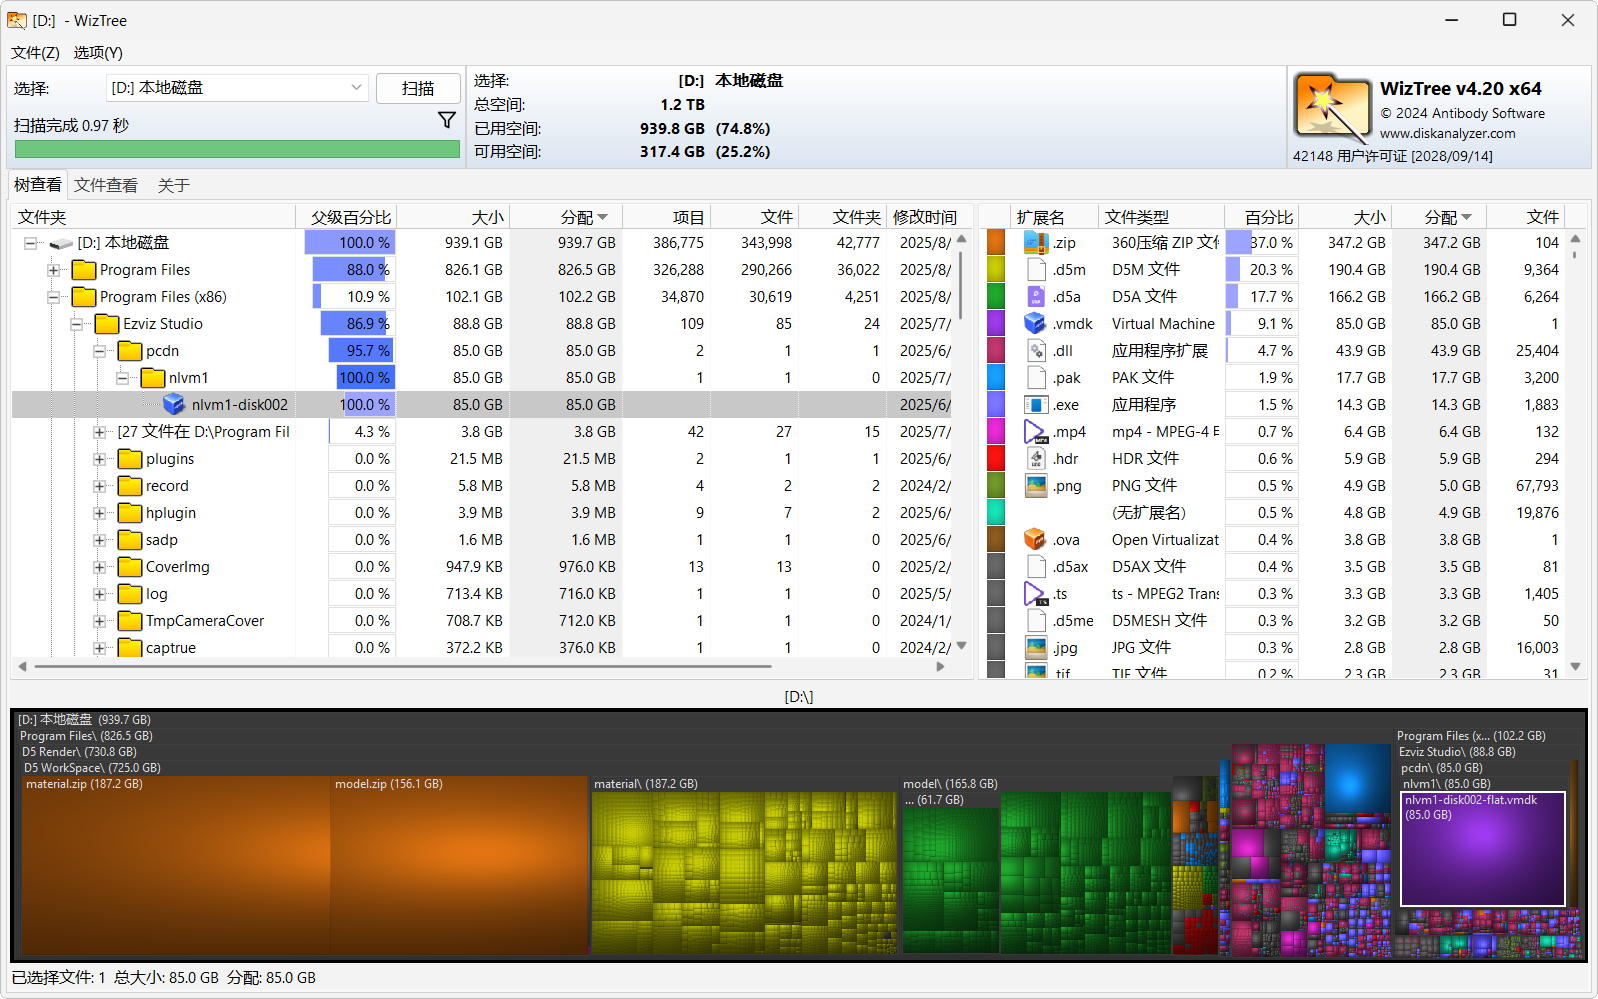Click the filter funnel icon

447,120
